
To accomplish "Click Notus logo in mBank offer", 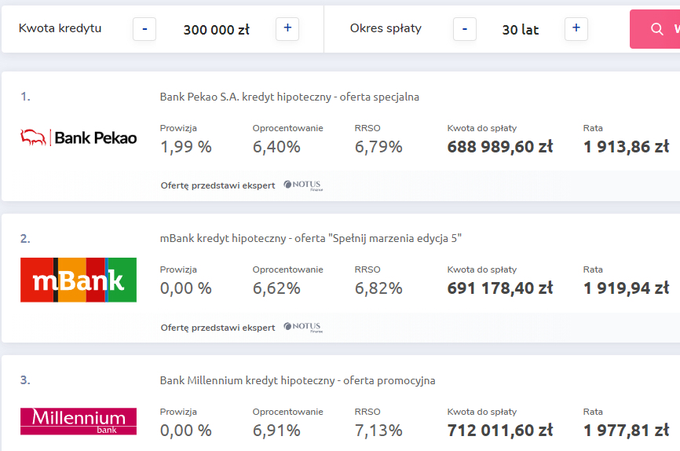I will [303, 327].
